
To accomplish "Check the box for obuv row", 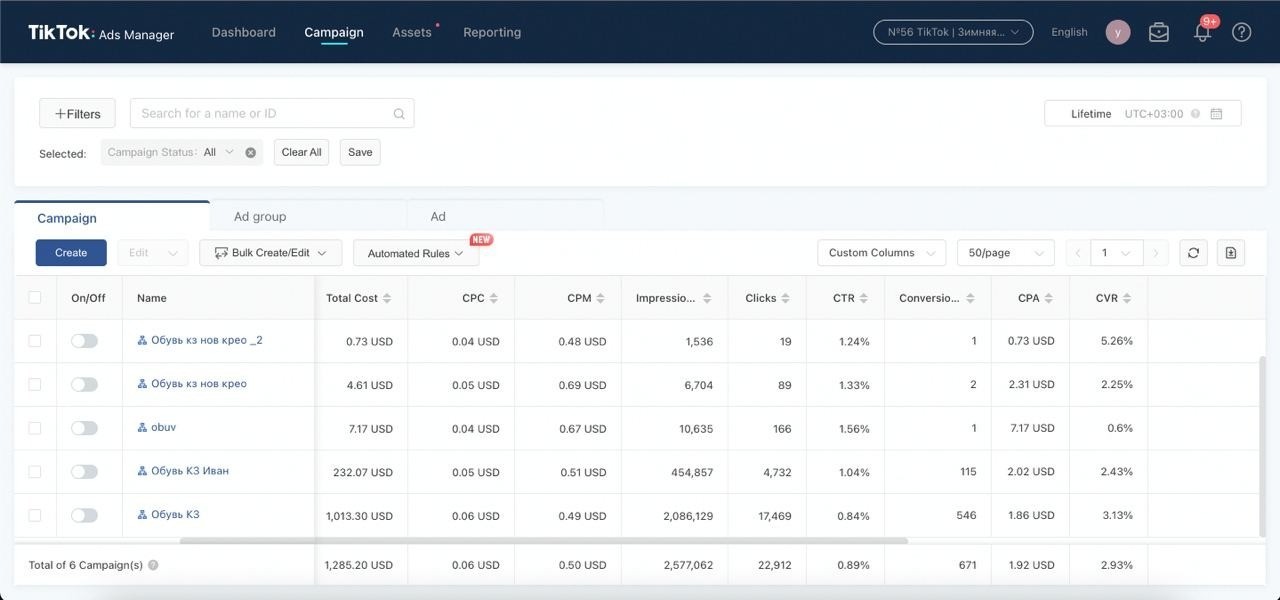I will click(x=35, y=428).
